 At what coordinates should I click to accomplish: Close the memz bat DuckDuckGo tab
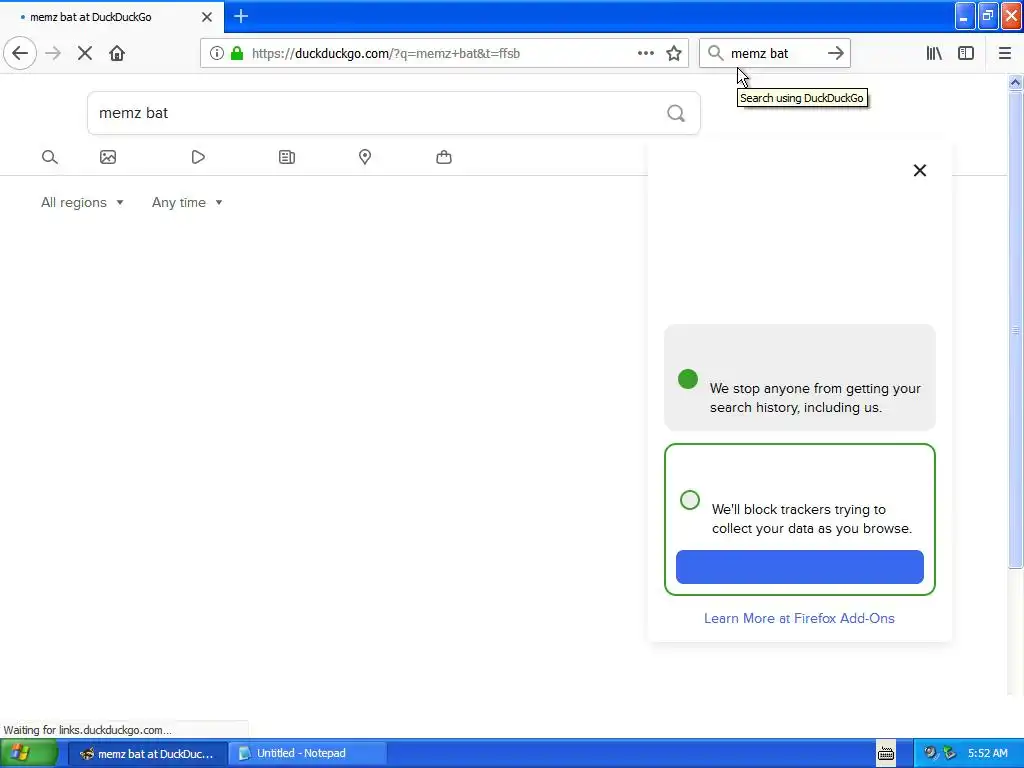207,17
